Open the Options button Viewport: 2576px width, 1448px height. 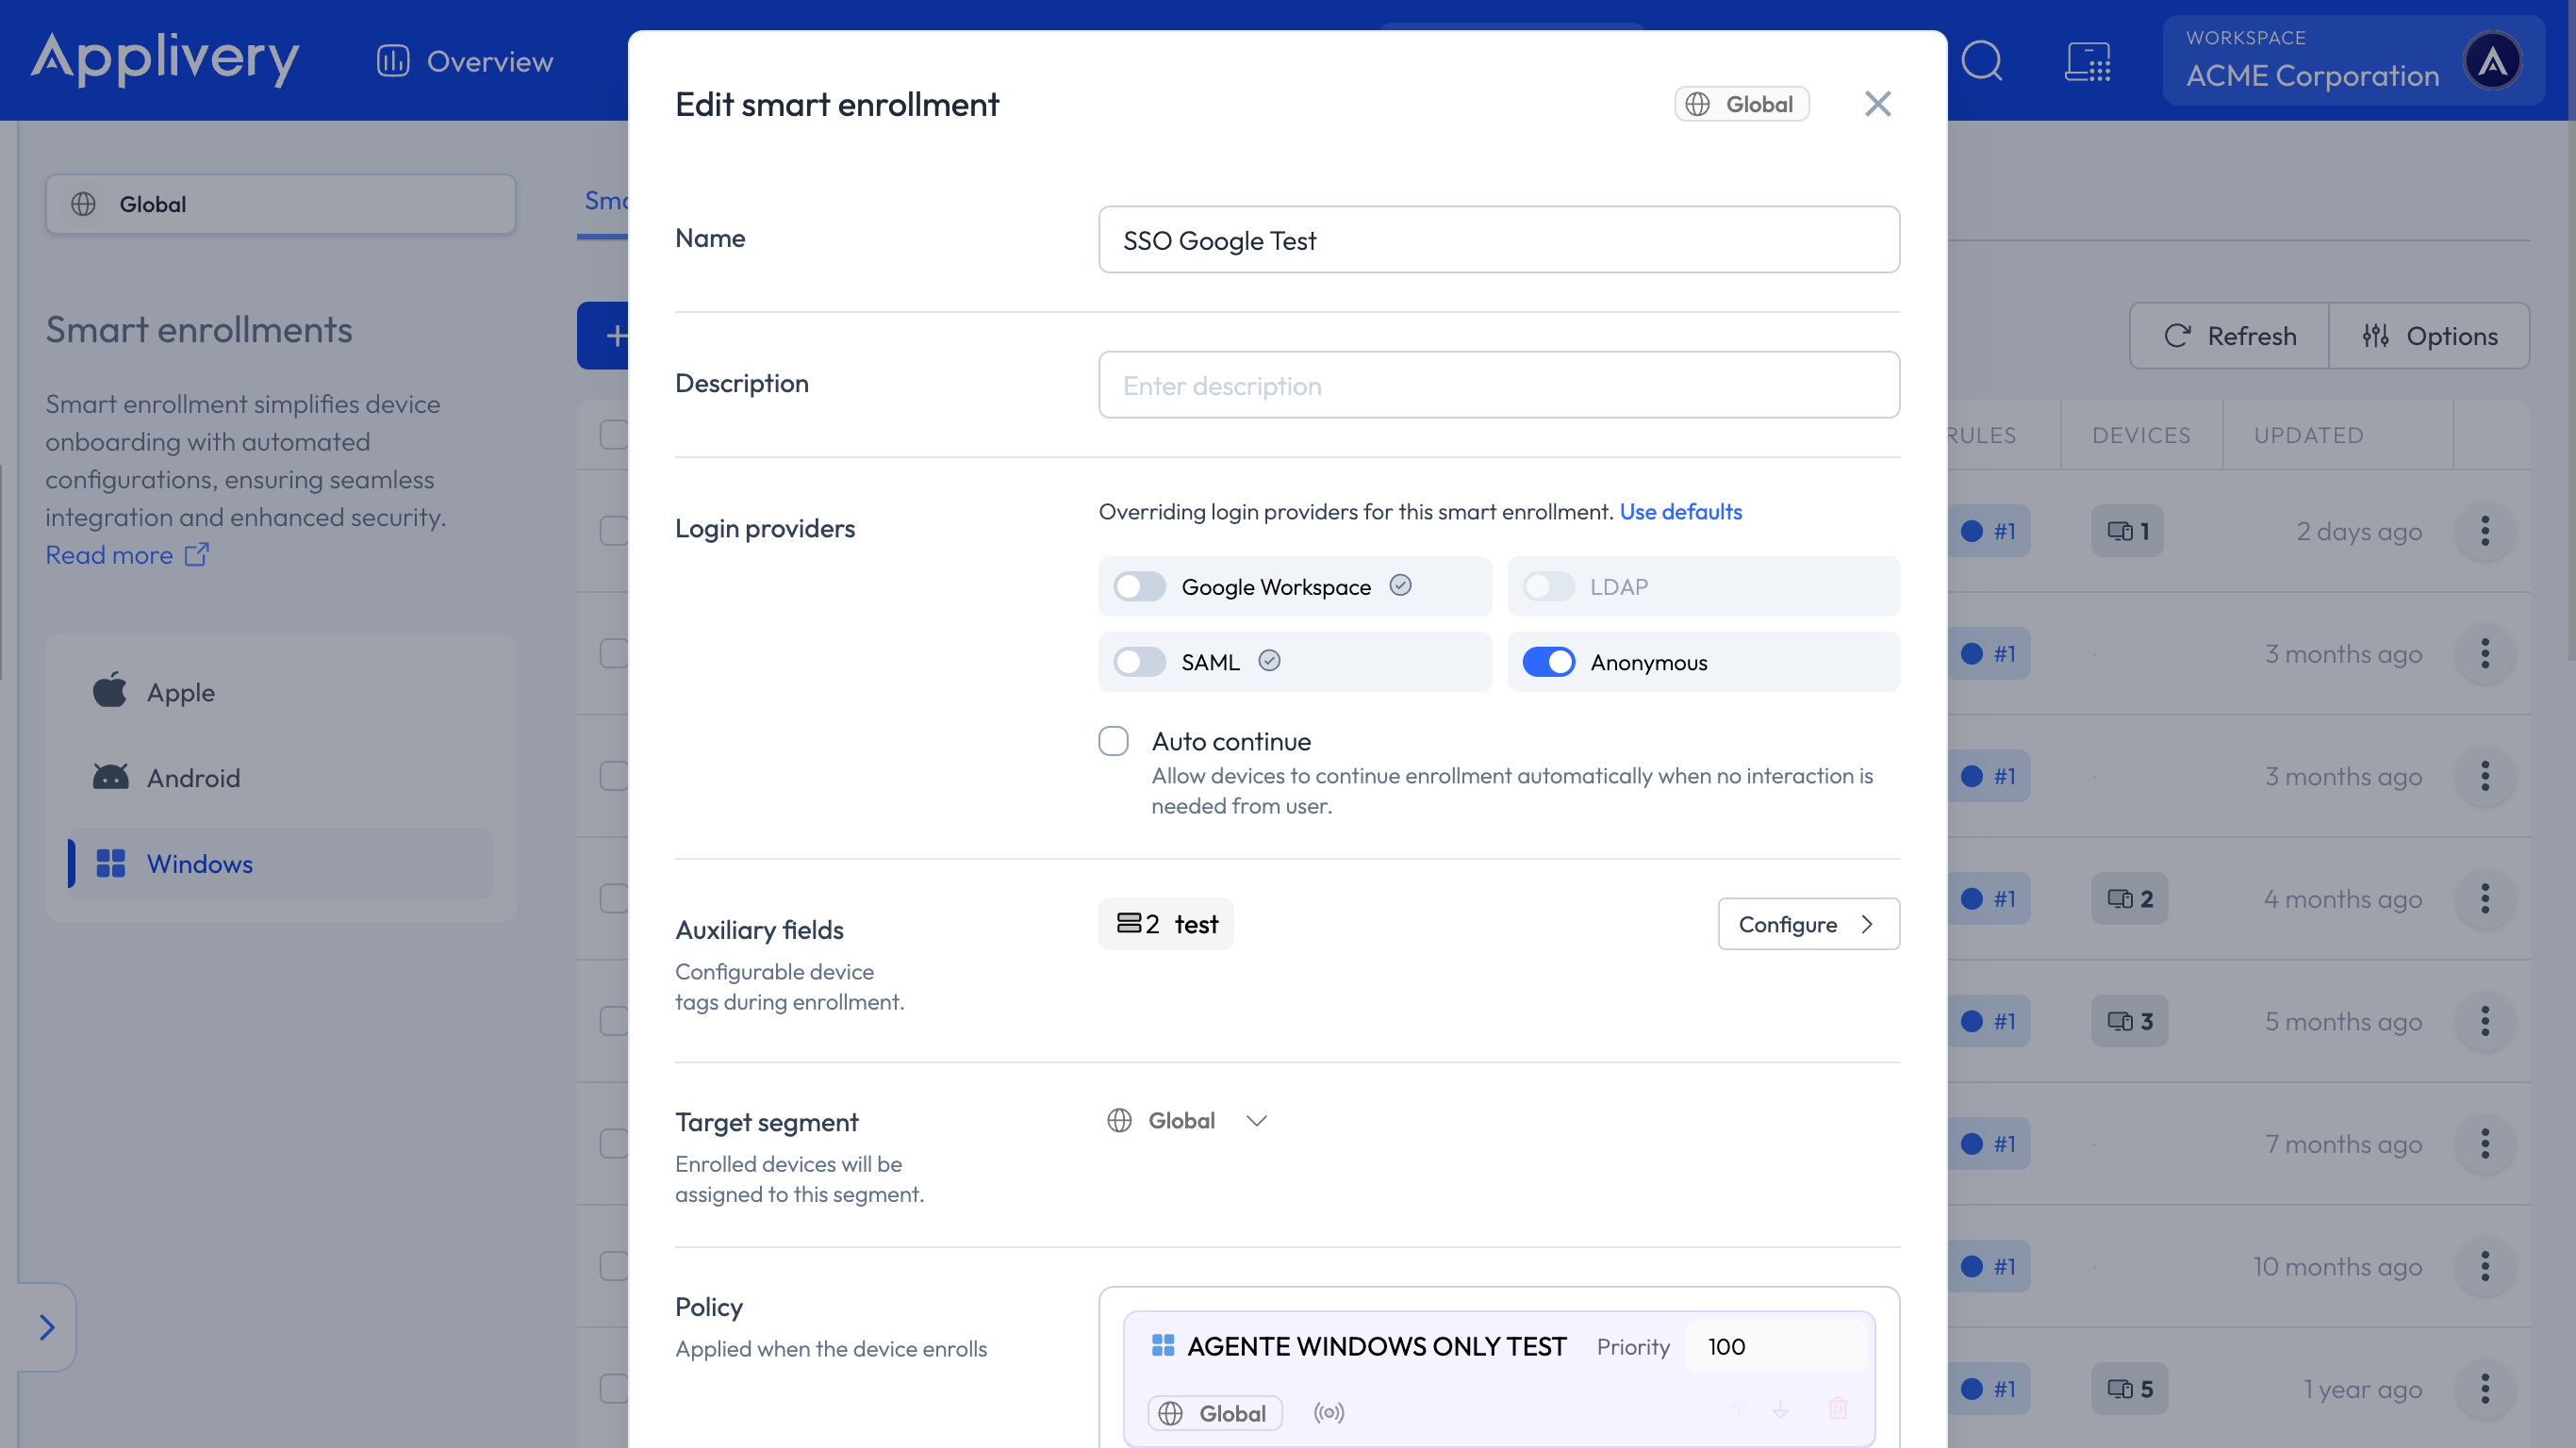[x=2429, y=336]
